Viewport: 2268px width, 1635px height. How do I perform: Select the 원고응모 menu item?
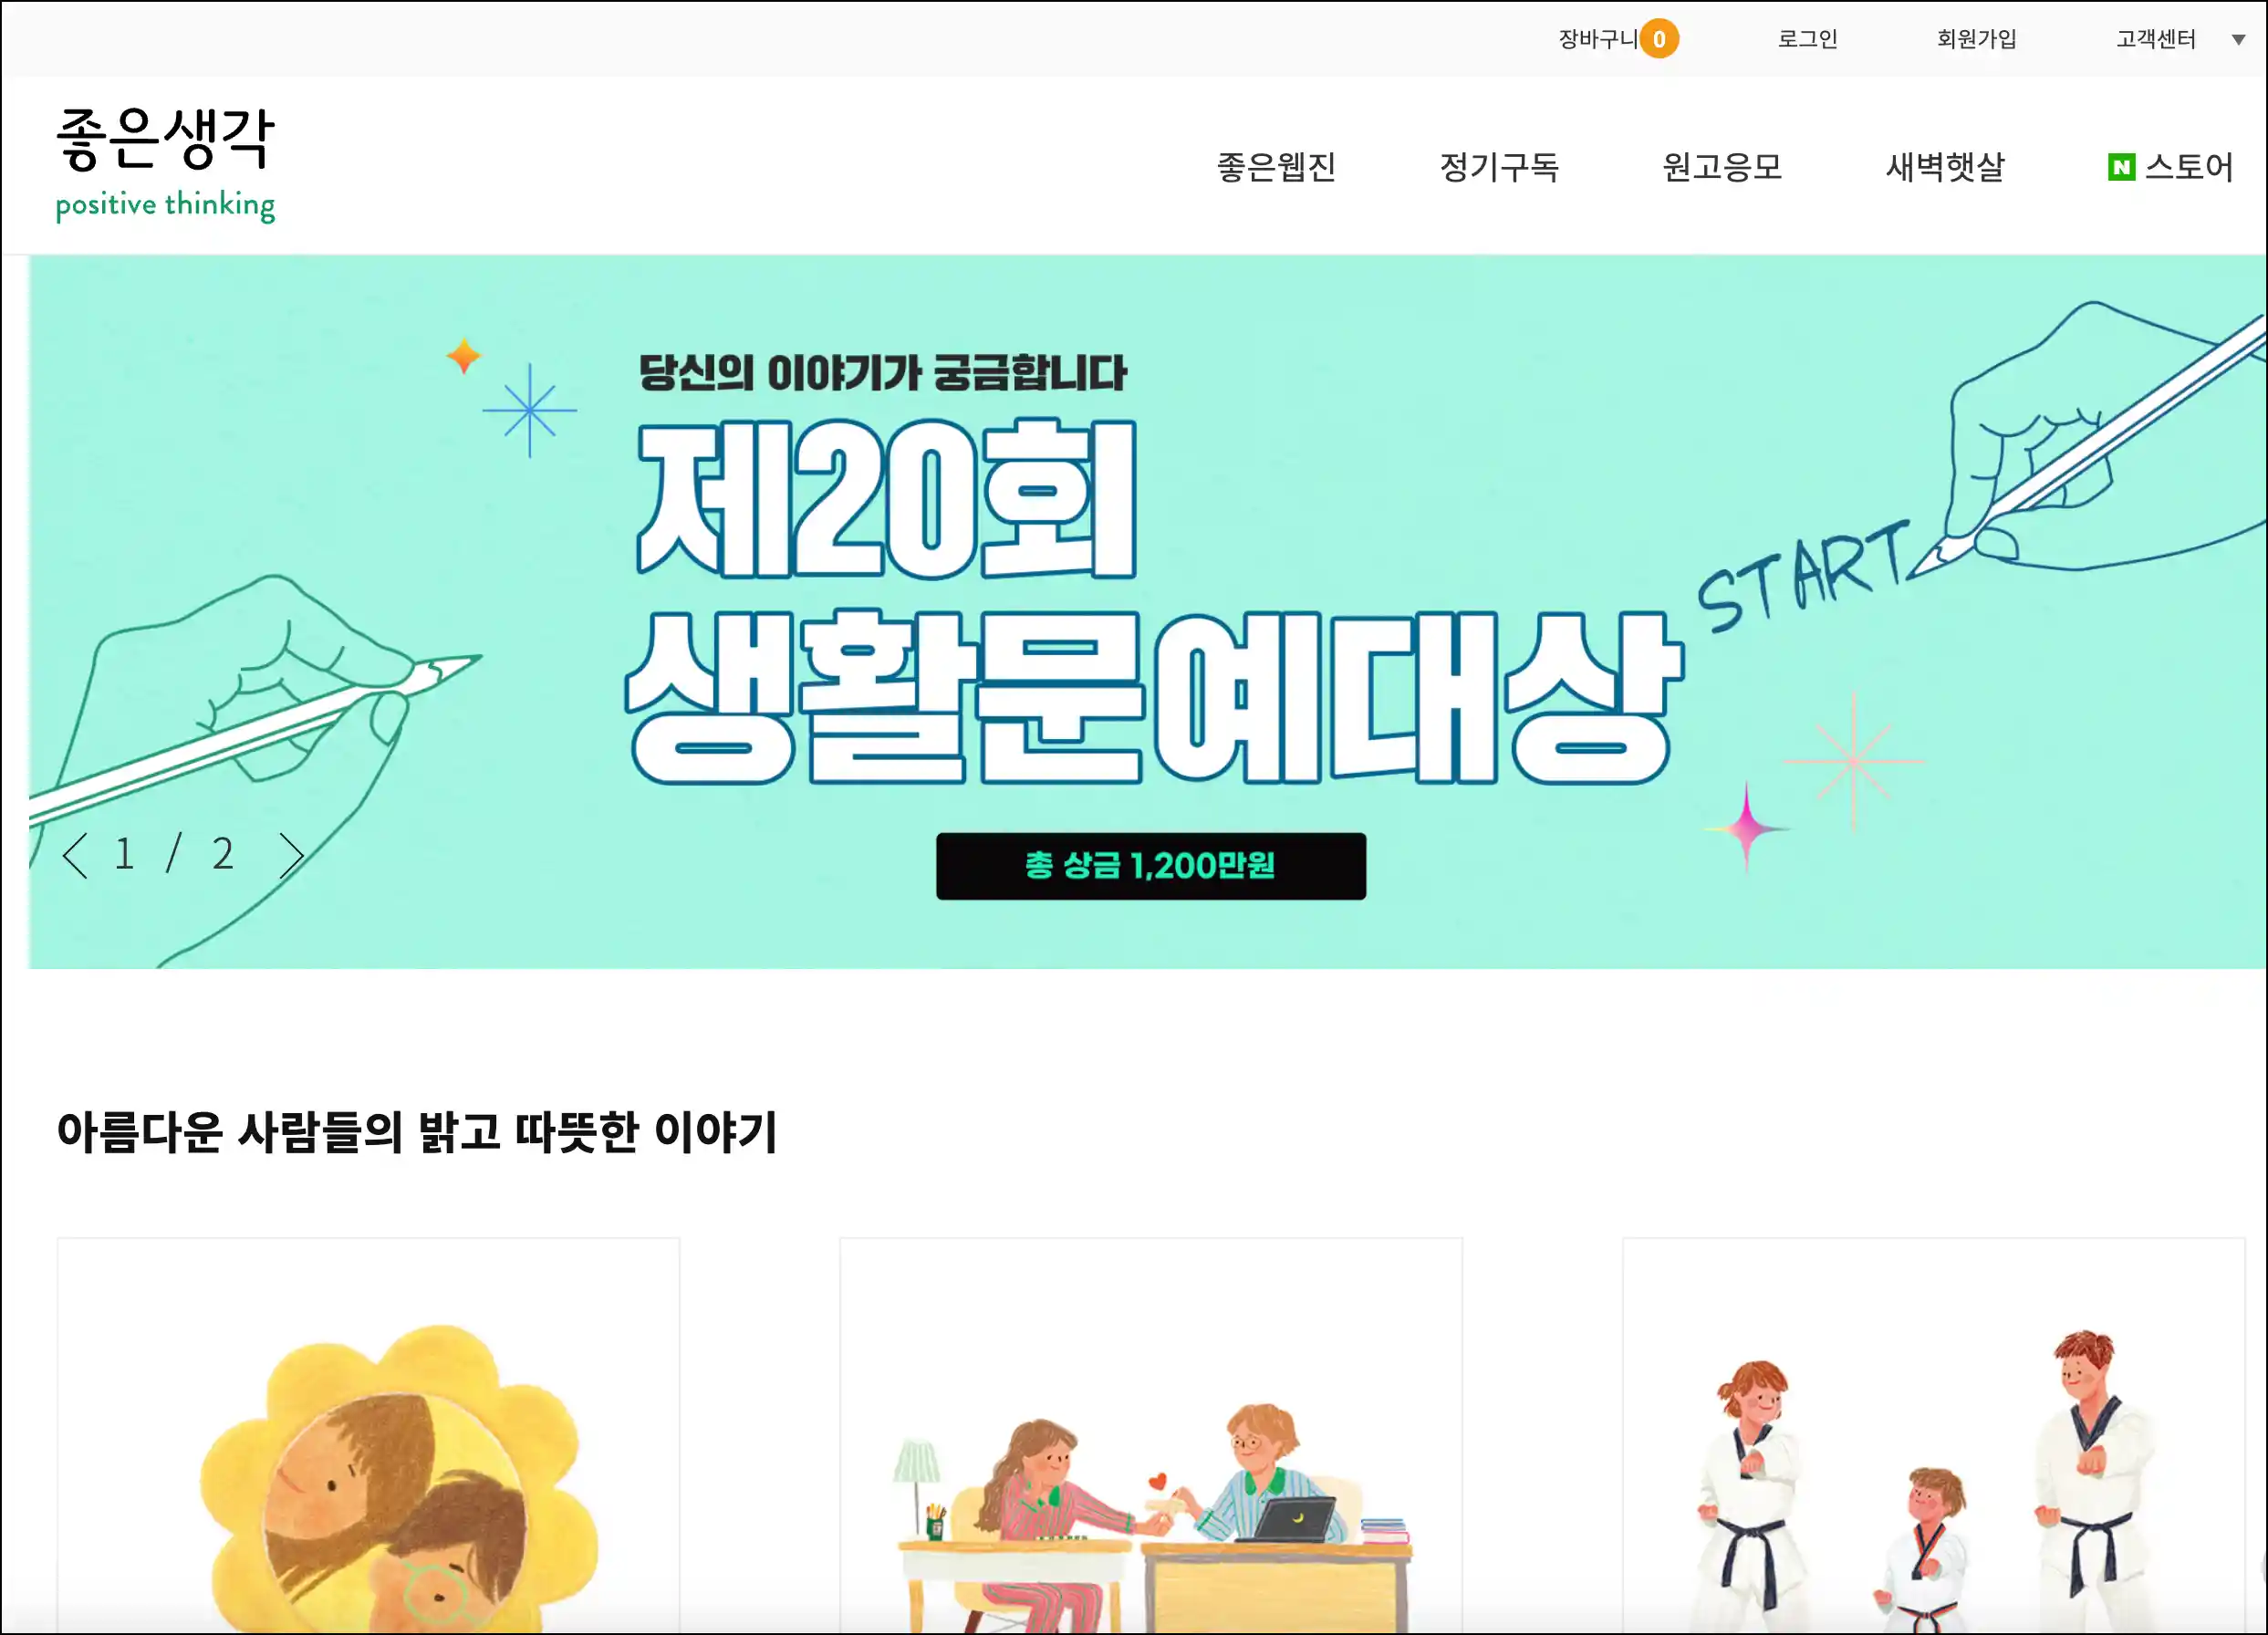[1722, 167]
